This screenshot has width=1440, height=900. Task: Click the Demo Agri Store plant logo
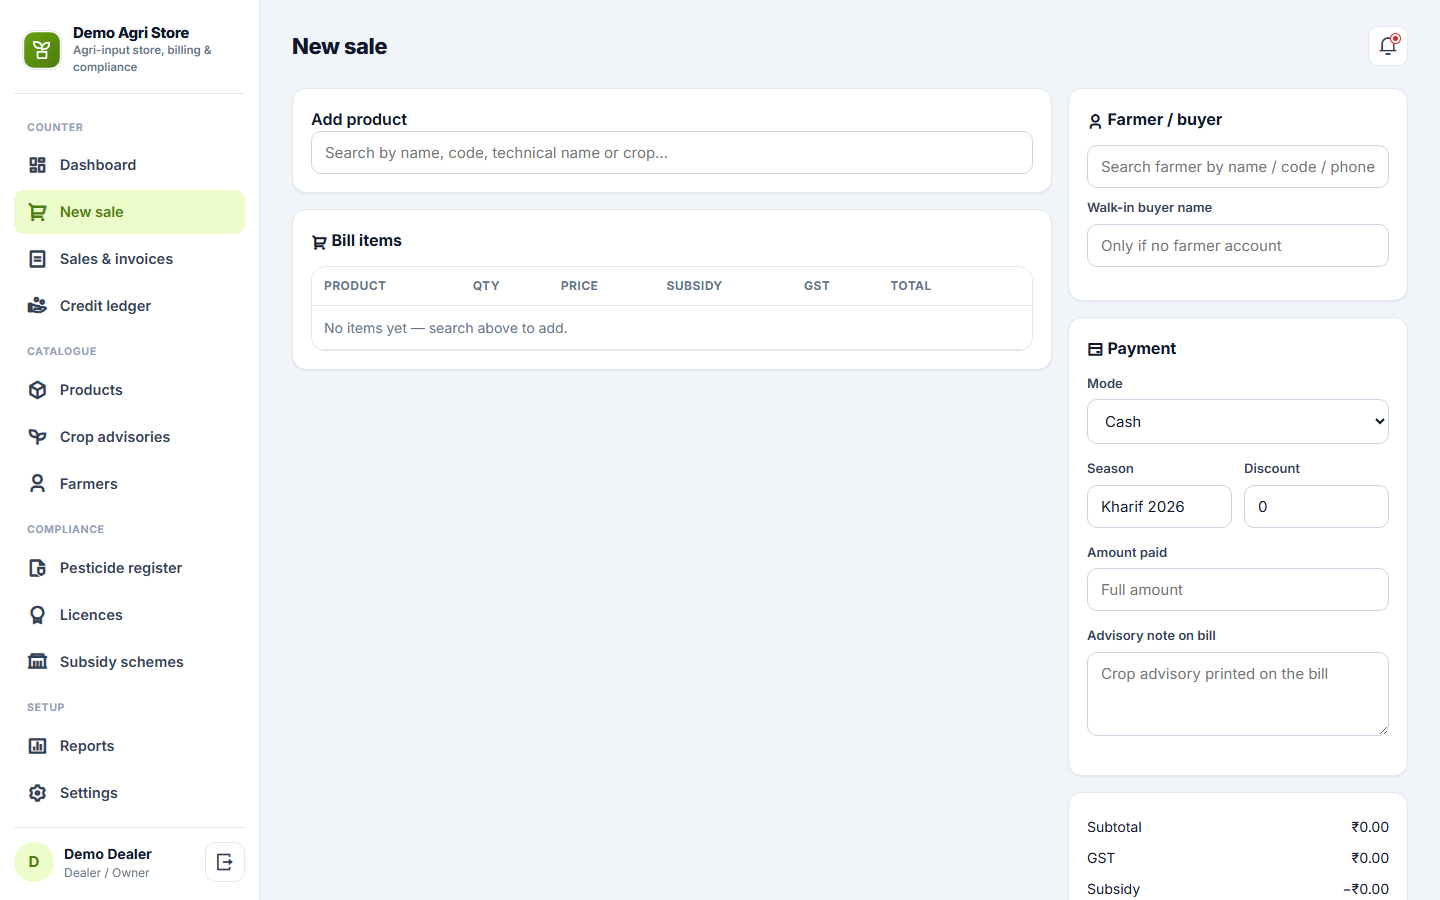click(42, 50)
